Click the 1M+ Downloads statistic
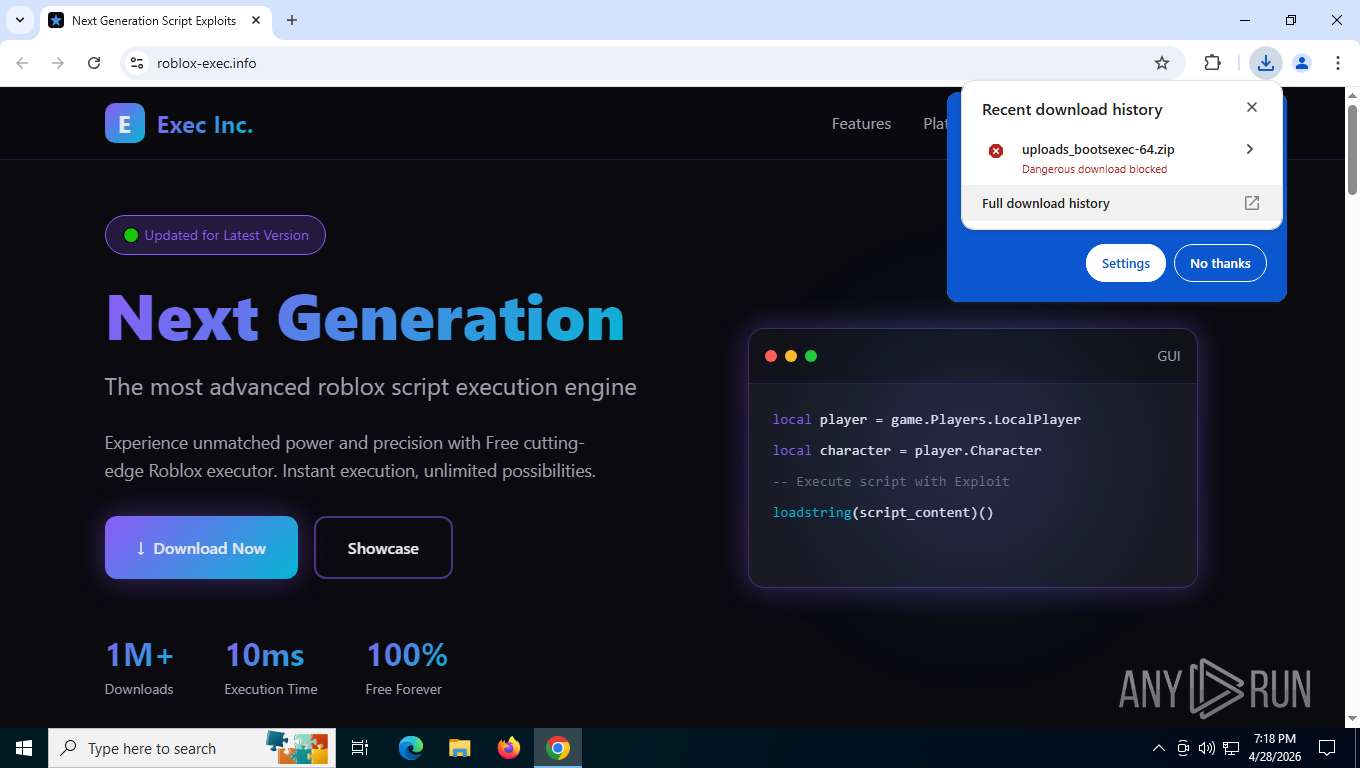Viewport: 1360px width, 768px height. tap(140, 668)
